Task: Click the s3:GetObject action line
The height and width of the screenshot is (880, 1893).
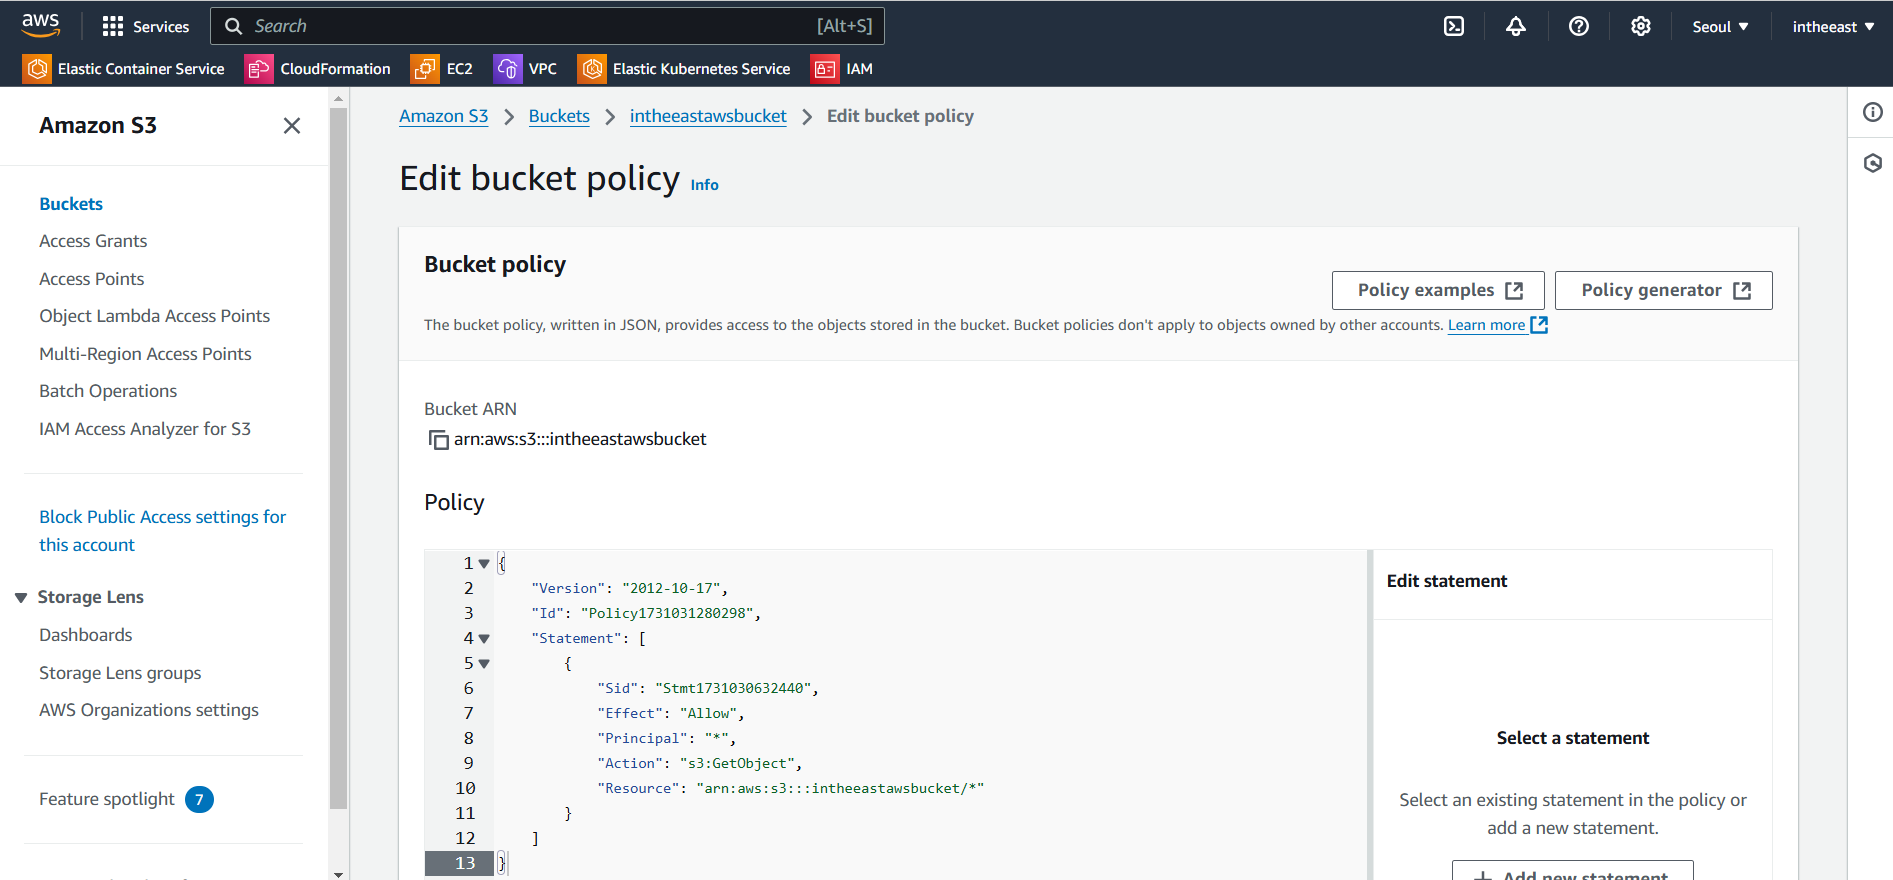Action: pyautogui.click(x=700, y=763)
